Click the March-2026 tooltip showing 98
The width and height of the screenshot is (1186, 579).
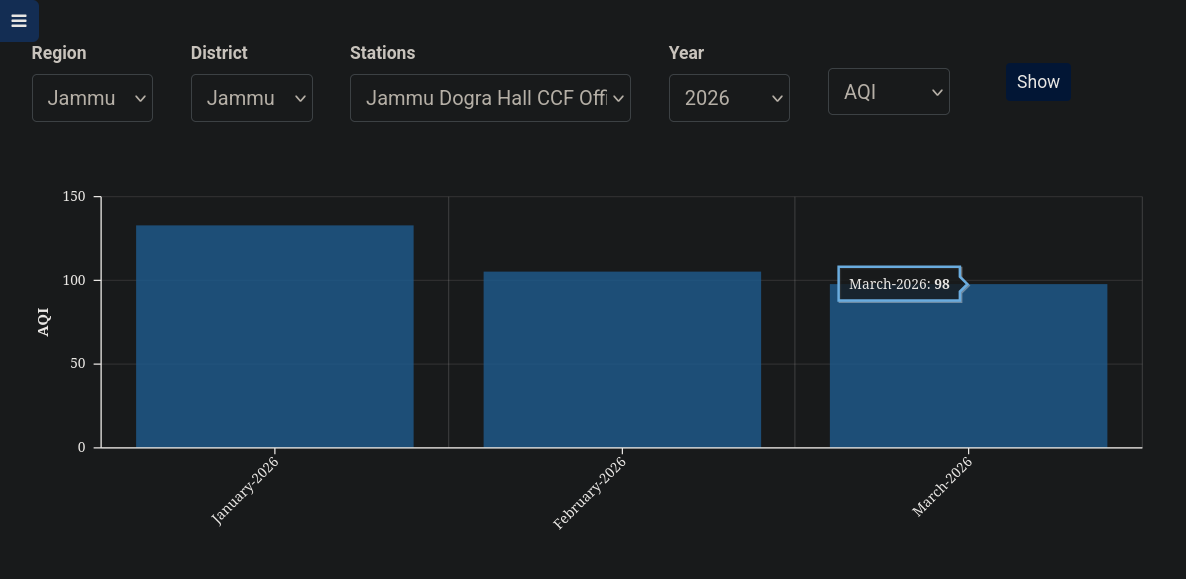point(898,284)
